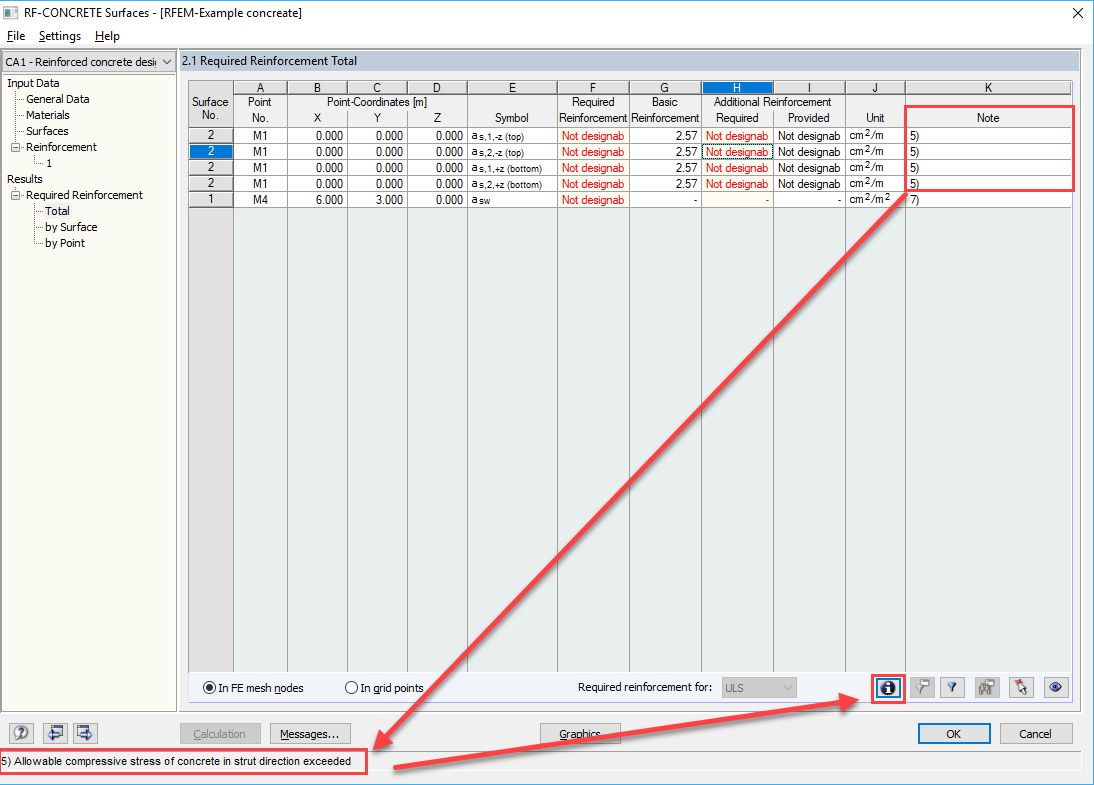Click the blue funnel filter icon

pos(952,688)
